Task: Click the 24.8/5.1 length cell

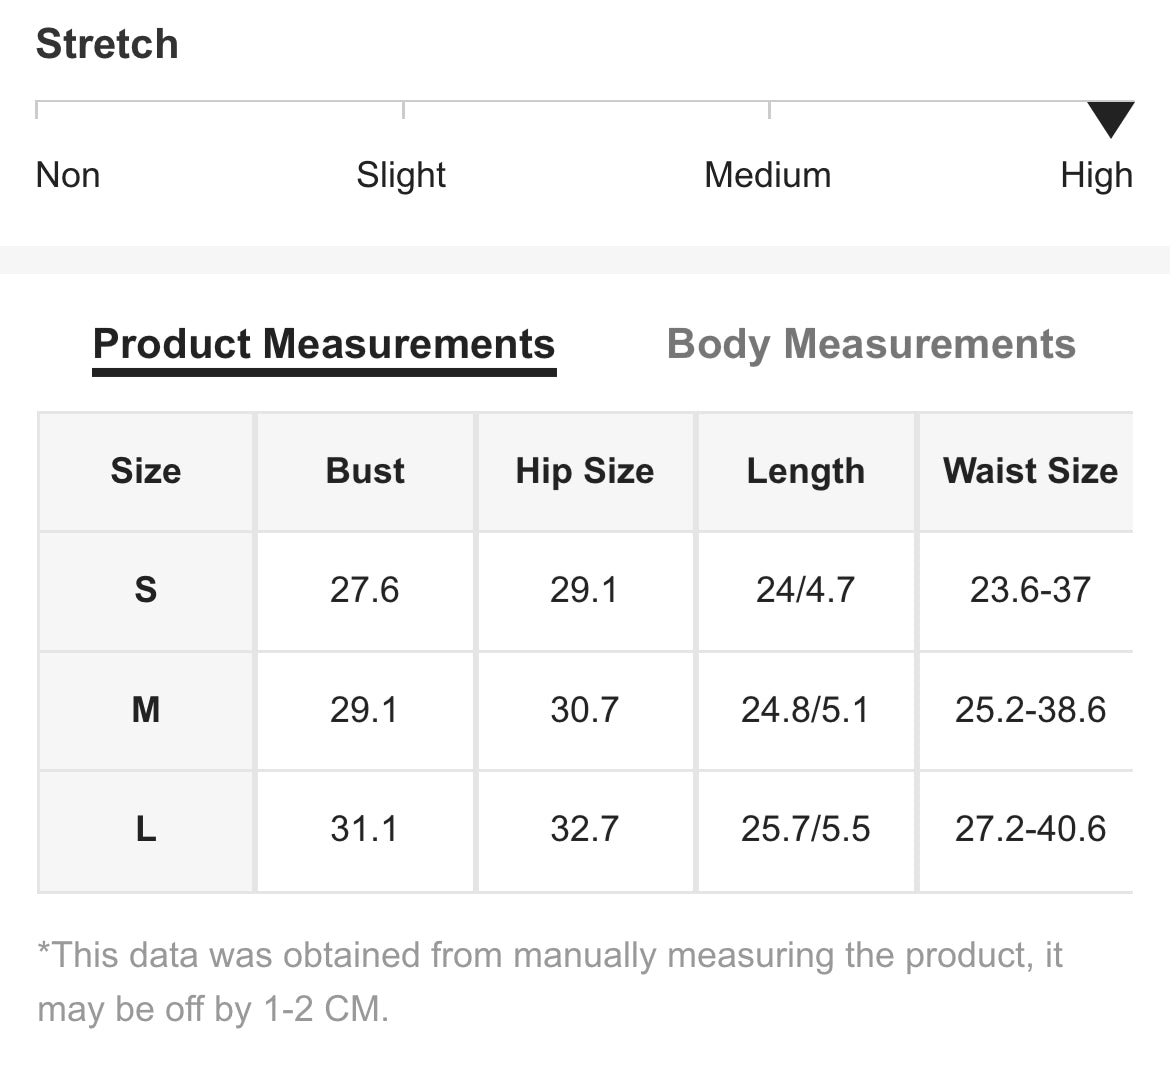Action: [x=806, y=710]
